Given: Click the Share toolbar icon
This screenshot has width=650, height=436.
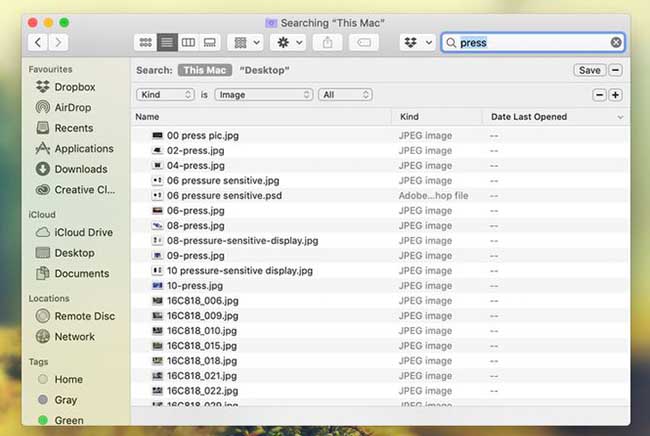Looking at the screenshot, I should click(x=327, y=42).
